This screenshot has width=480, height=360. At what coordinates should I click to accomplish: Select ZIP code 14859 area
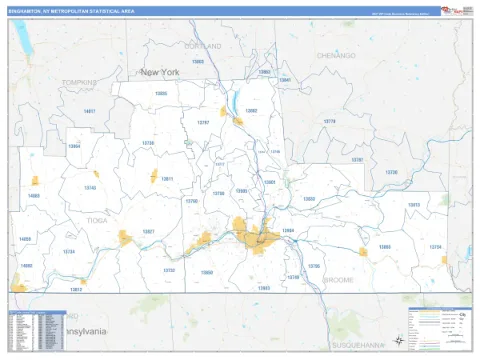click(x=25, y=239)
